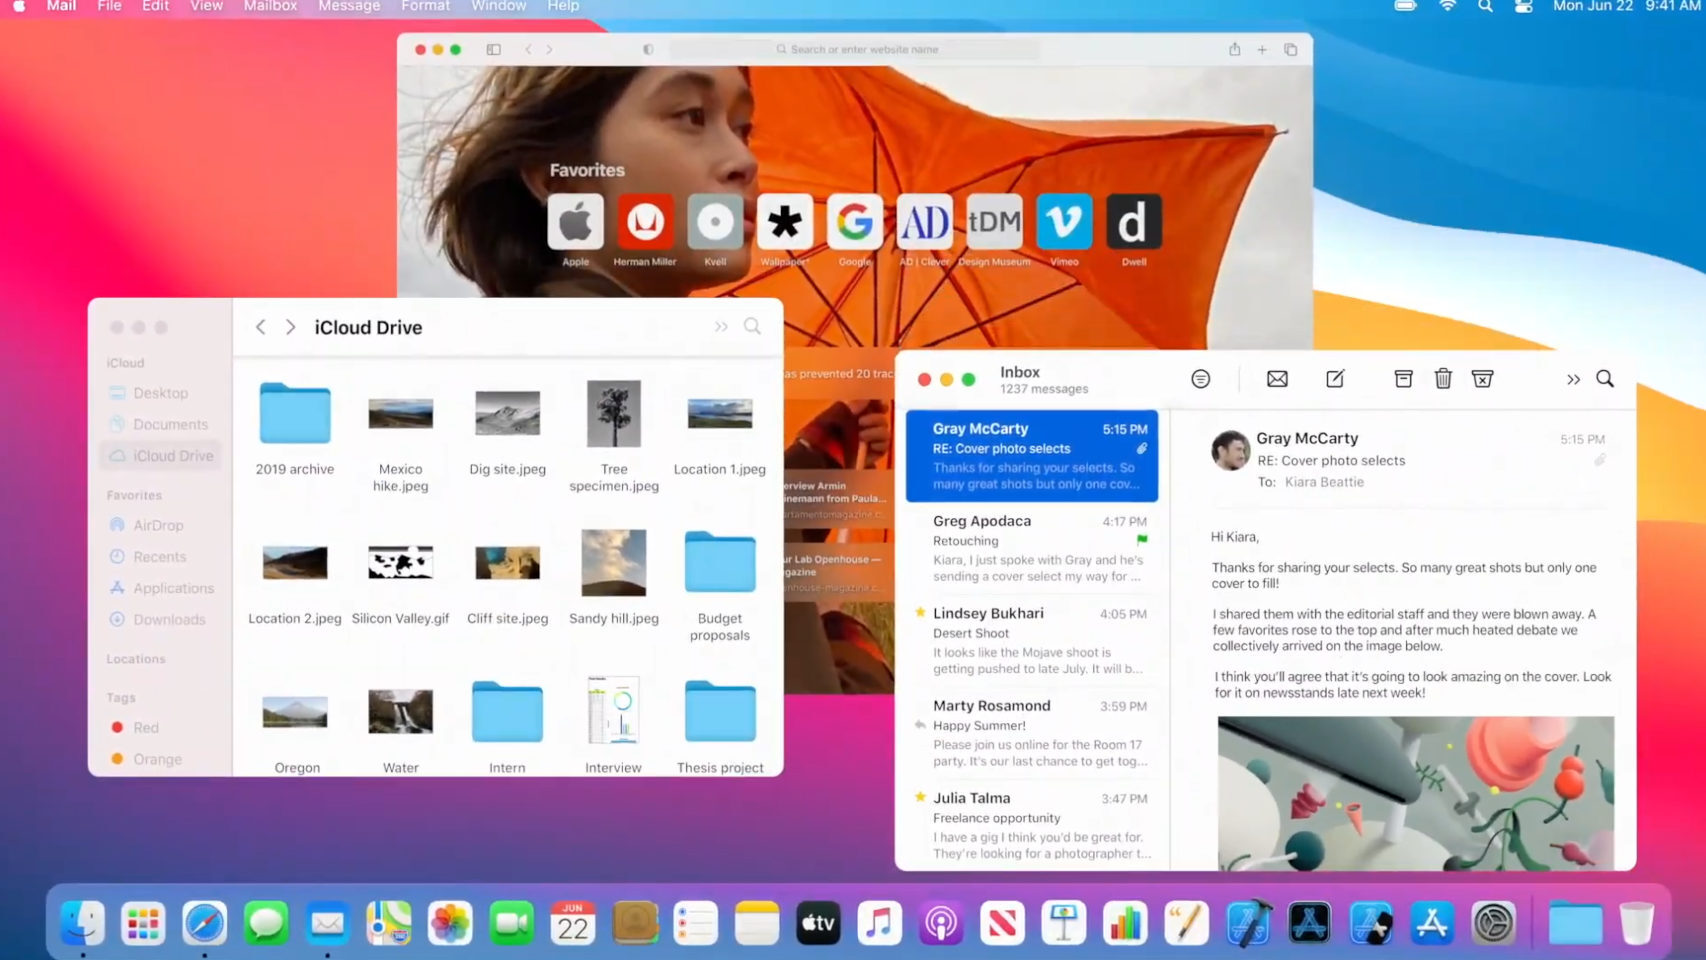Toggle the flag star on Julia Talma's message

click(918, 797)
